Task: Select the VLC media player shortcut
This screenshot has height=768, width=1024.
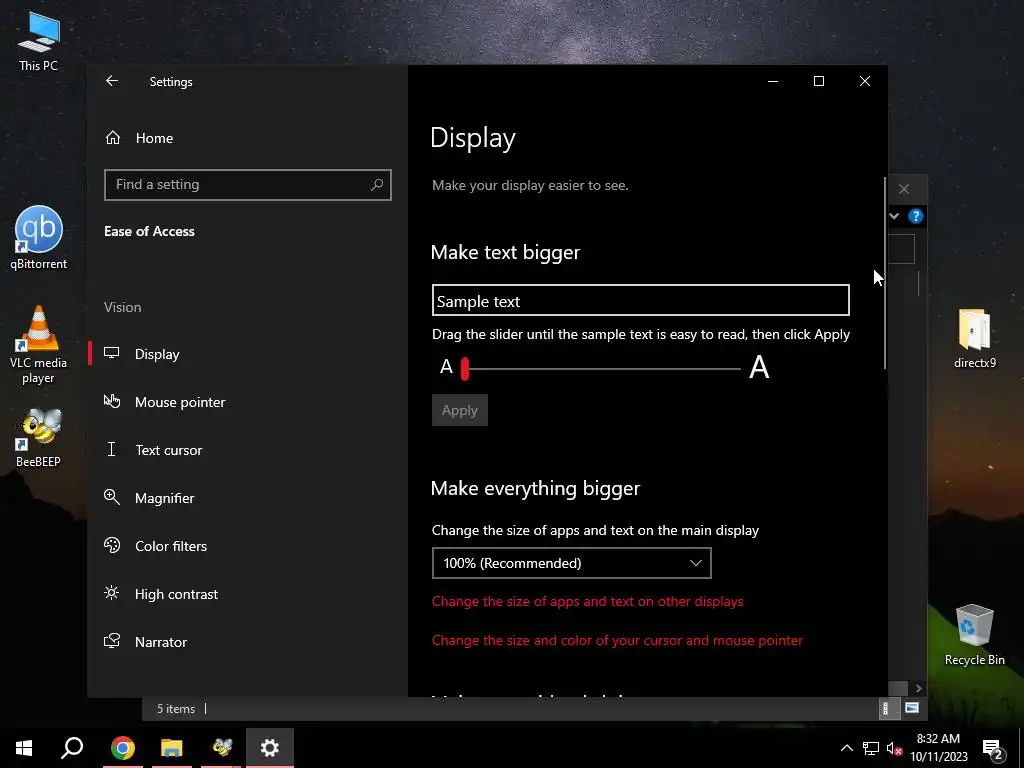Action: click(39, 345)
